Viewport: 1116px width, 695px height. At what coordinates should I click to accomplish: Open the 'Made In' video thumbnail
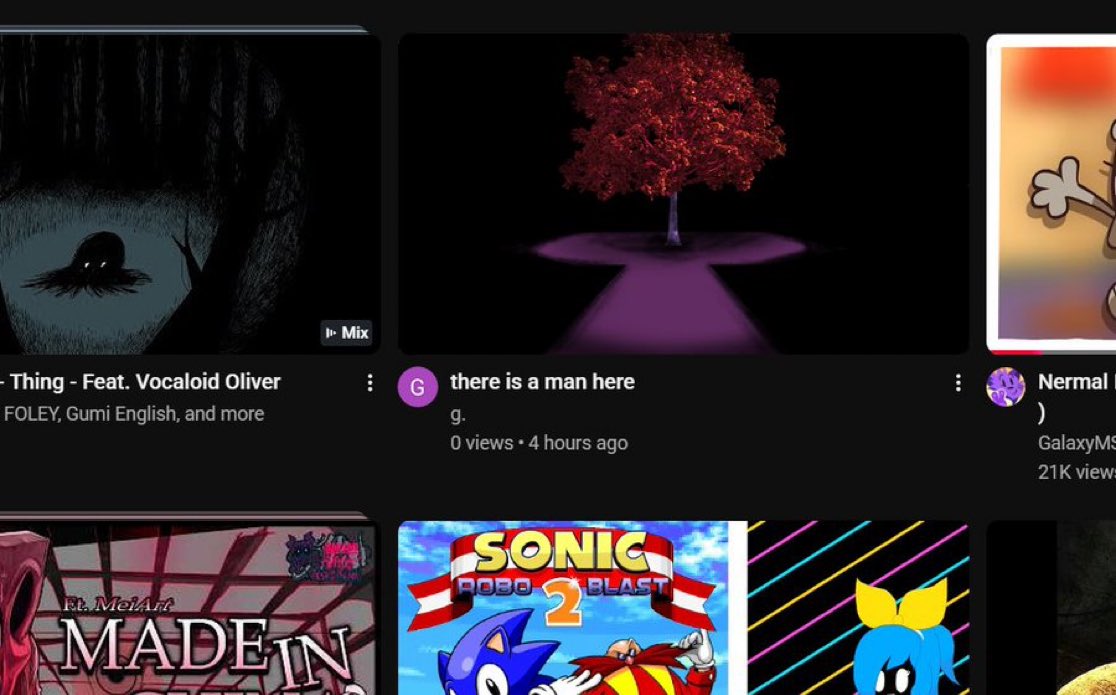click(189, 607)
